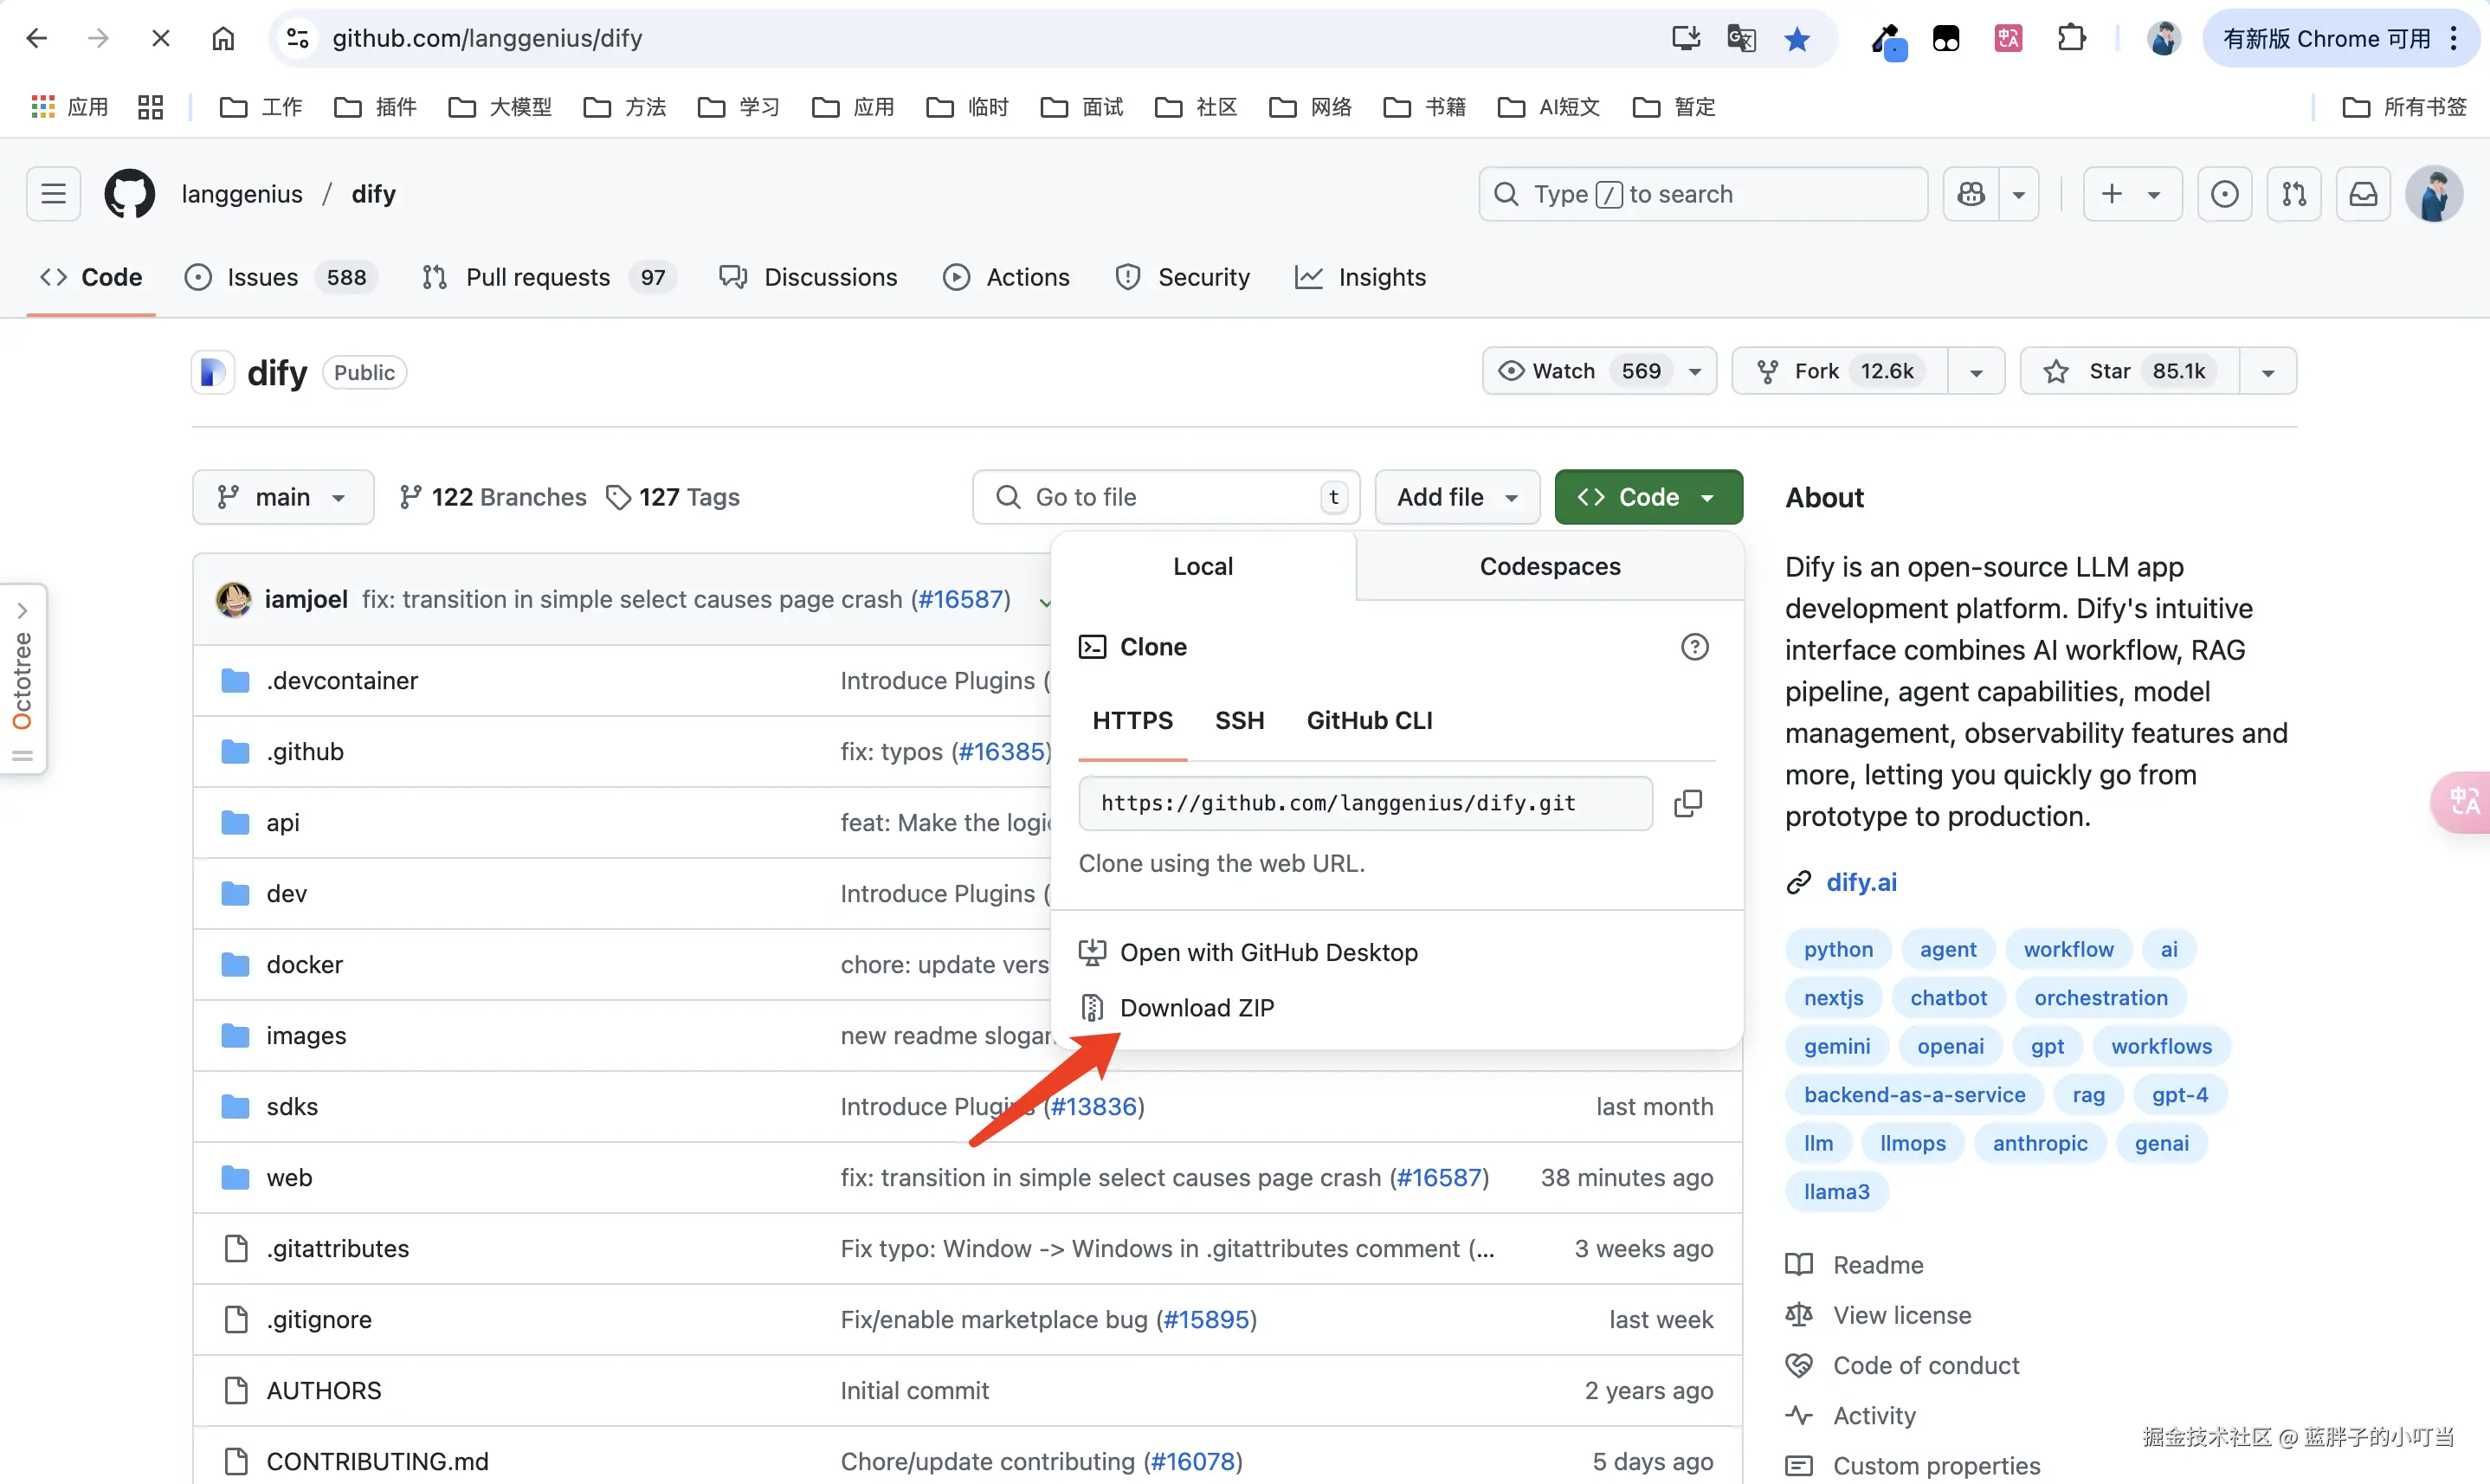Copy the HTTPS clone URL to clipboard
Screen dimensions: 2490x1484
(1688, 803)
